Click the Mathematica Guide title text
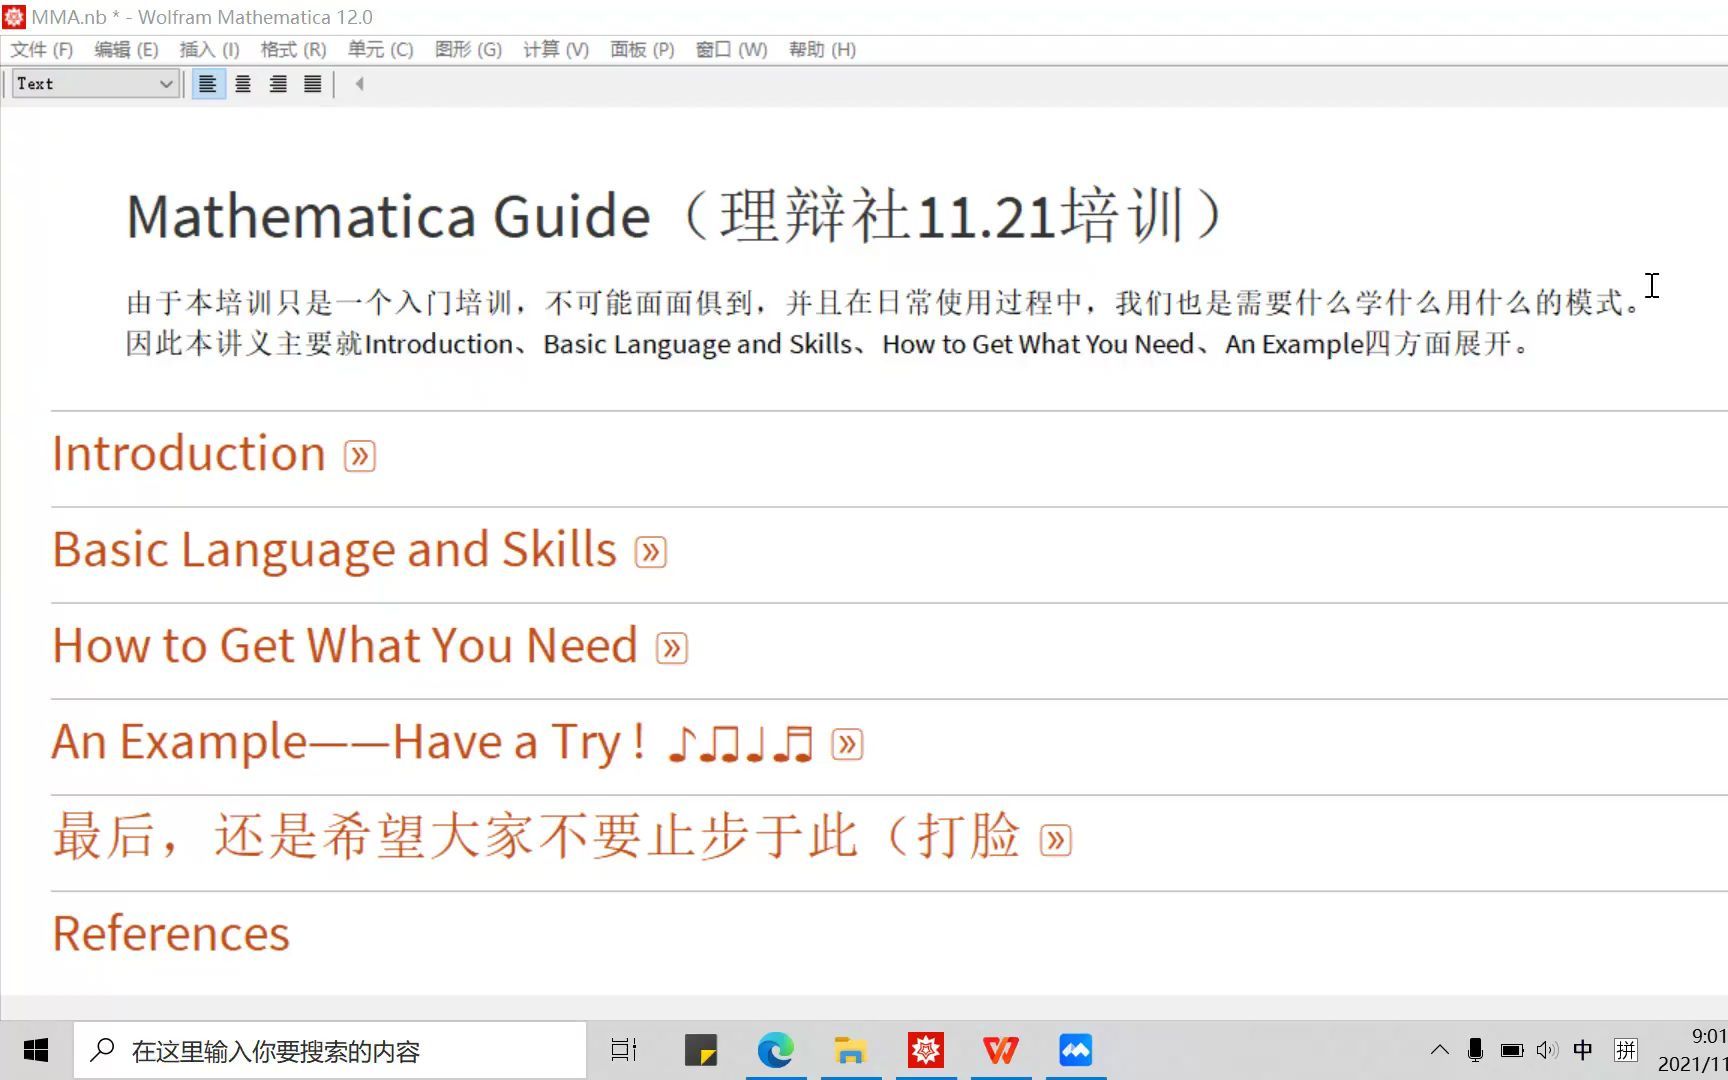This screenshot has height=1080, width=1728. 676,215
